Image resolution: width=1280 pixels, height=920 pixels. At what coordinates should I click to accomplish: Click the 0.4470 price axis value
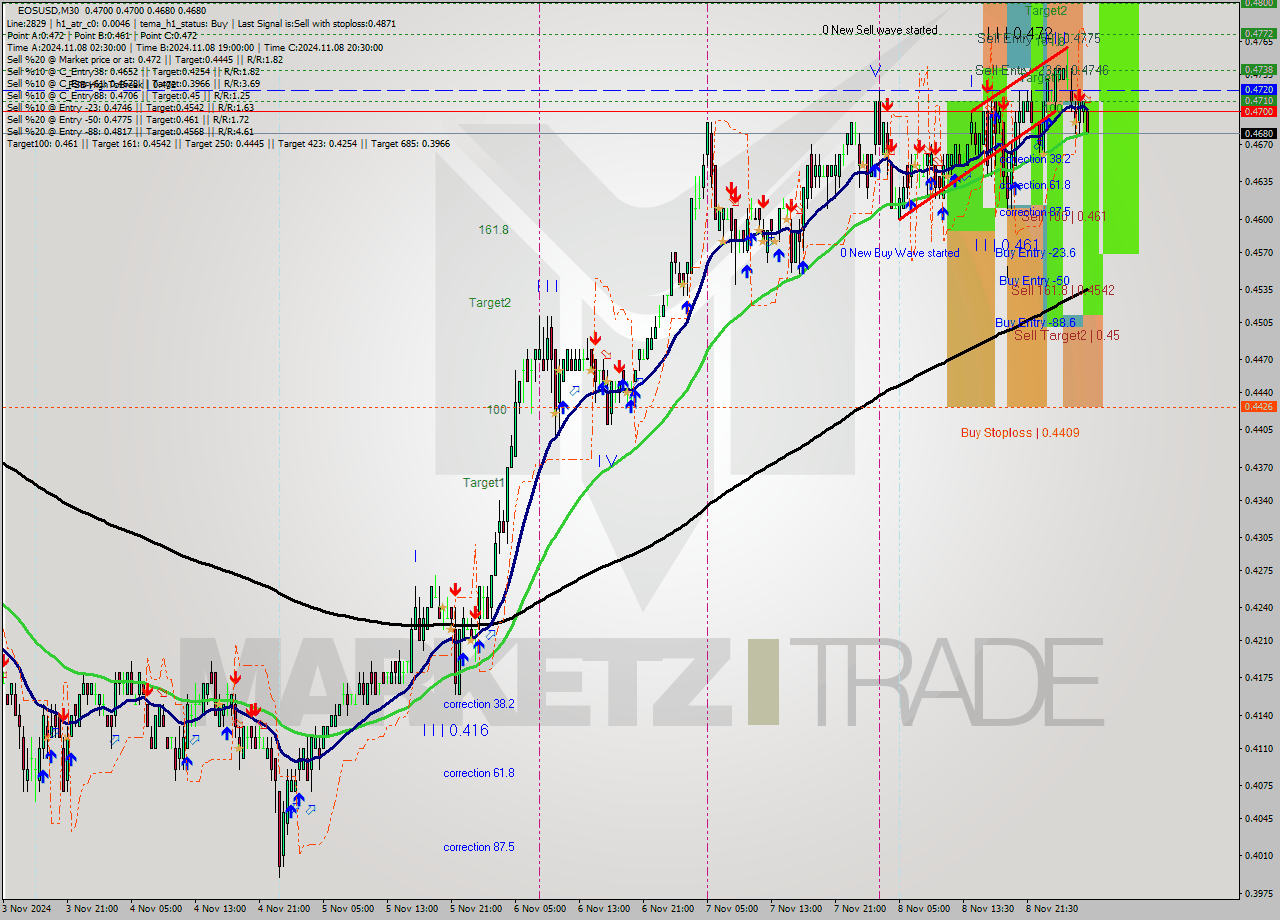click(1258, 358)
